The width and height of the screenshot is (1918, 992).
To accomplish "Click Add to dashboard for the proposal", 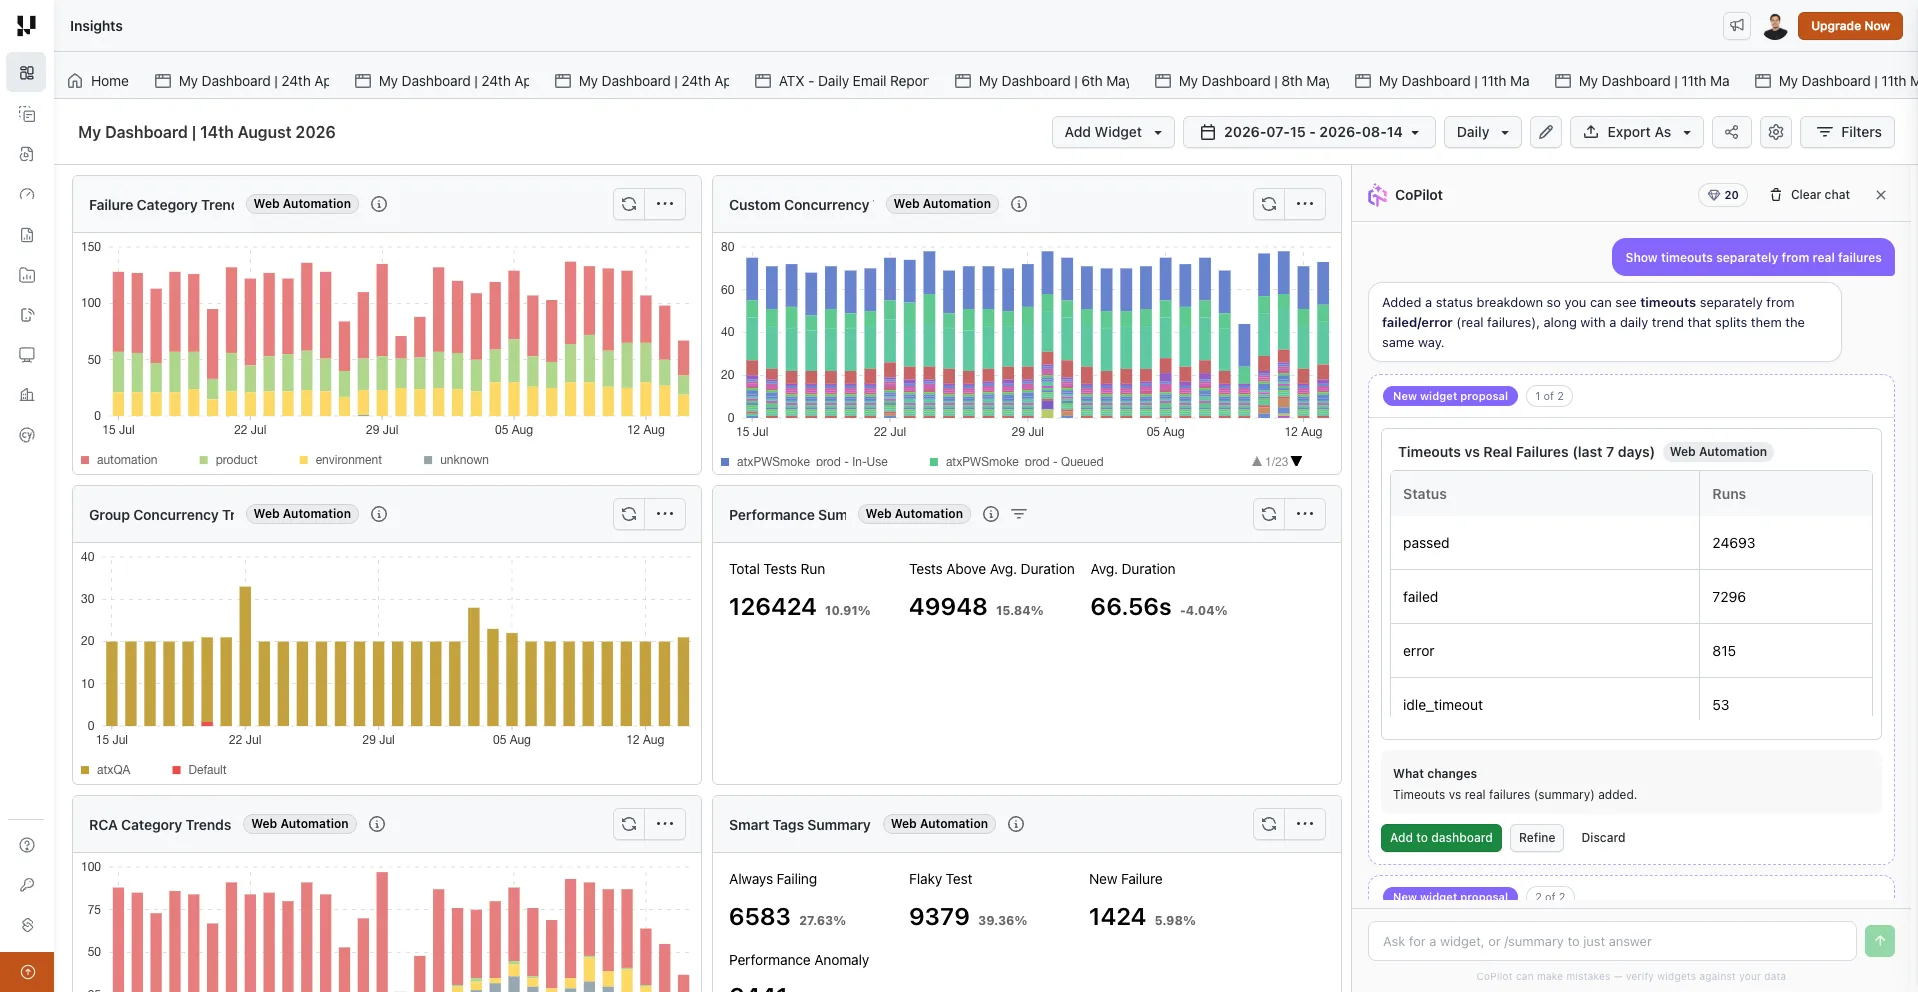I will coord(1441,838).
